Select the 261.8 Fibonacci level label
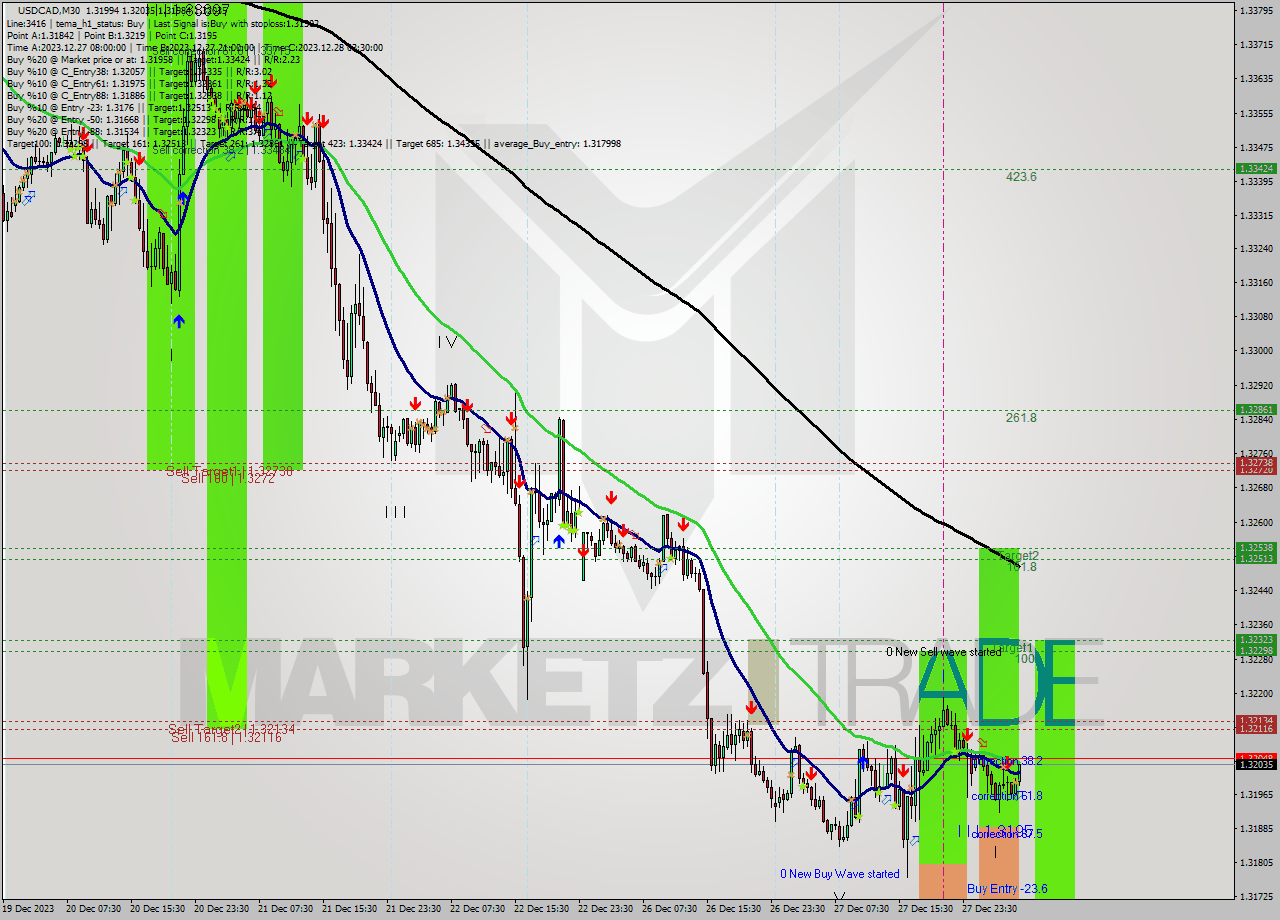This screenshot has height=920, width=1280. click(1021, 418)
